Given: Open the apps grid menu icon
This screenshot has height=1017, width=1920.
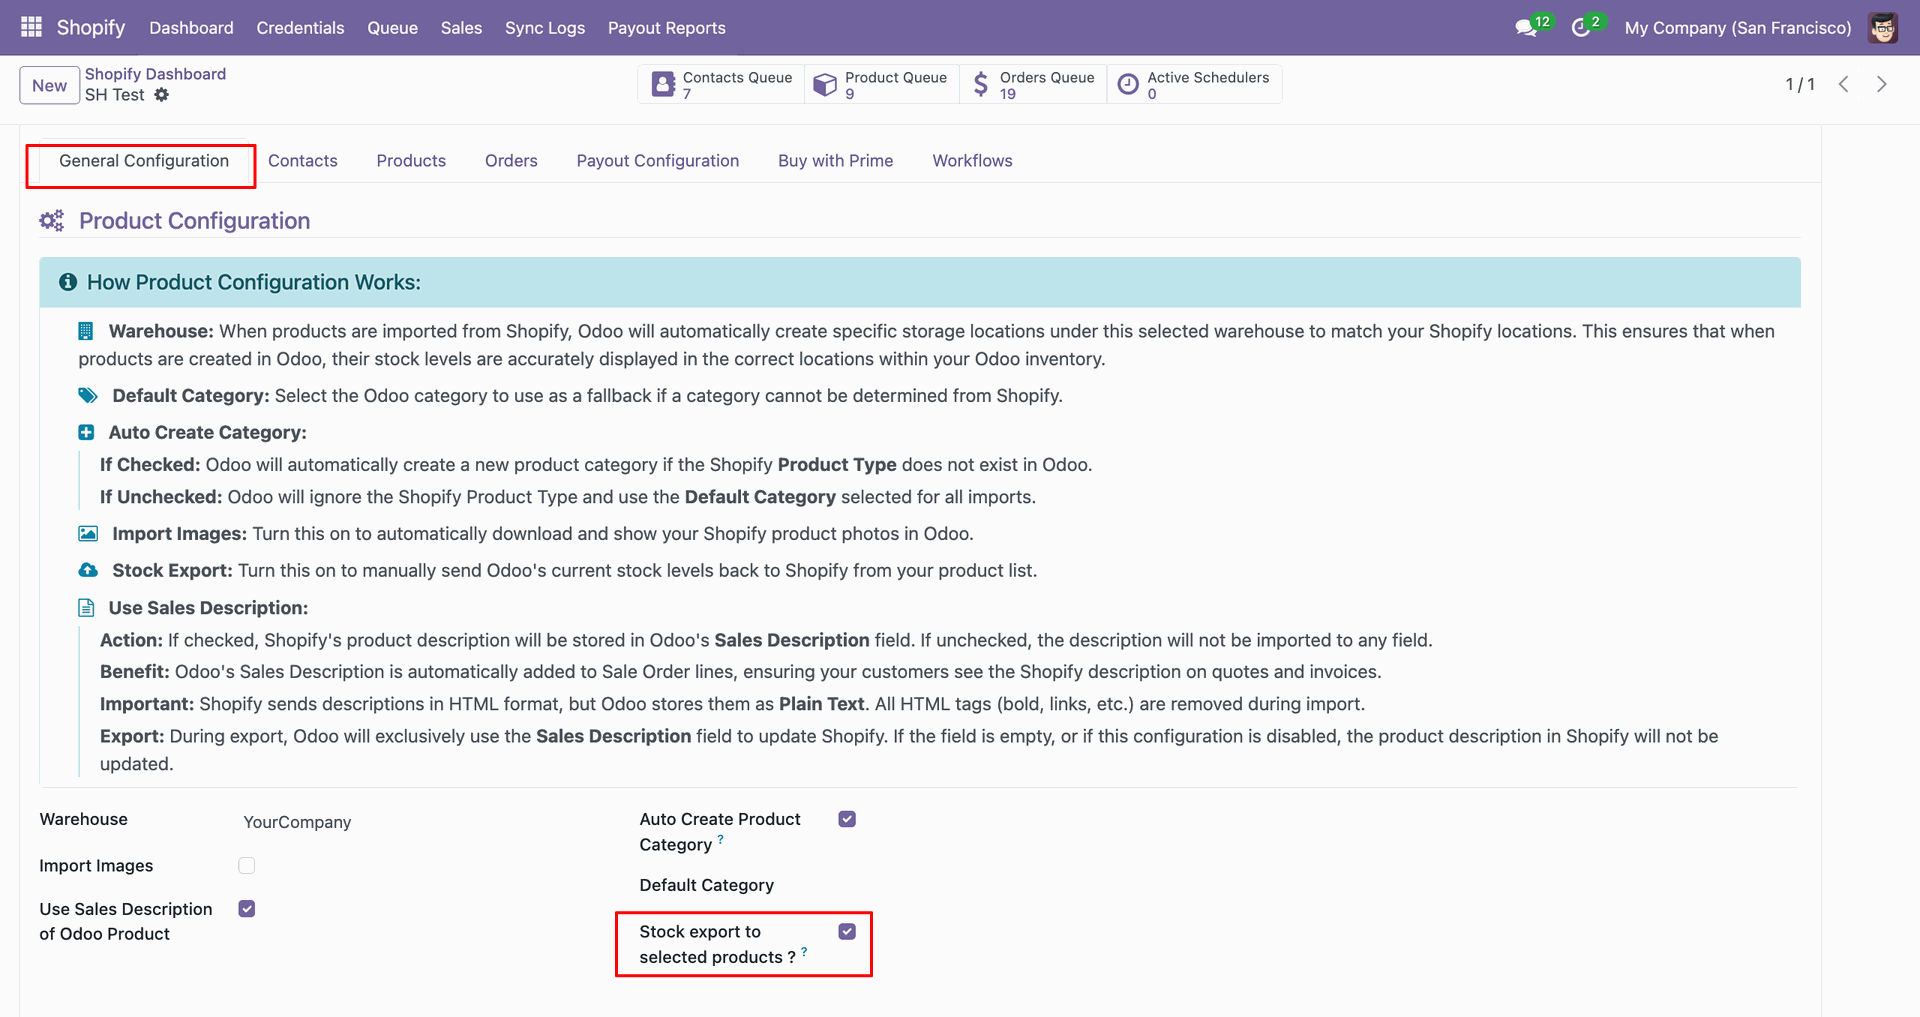Looking at the screenshot, I should point(32,27).
